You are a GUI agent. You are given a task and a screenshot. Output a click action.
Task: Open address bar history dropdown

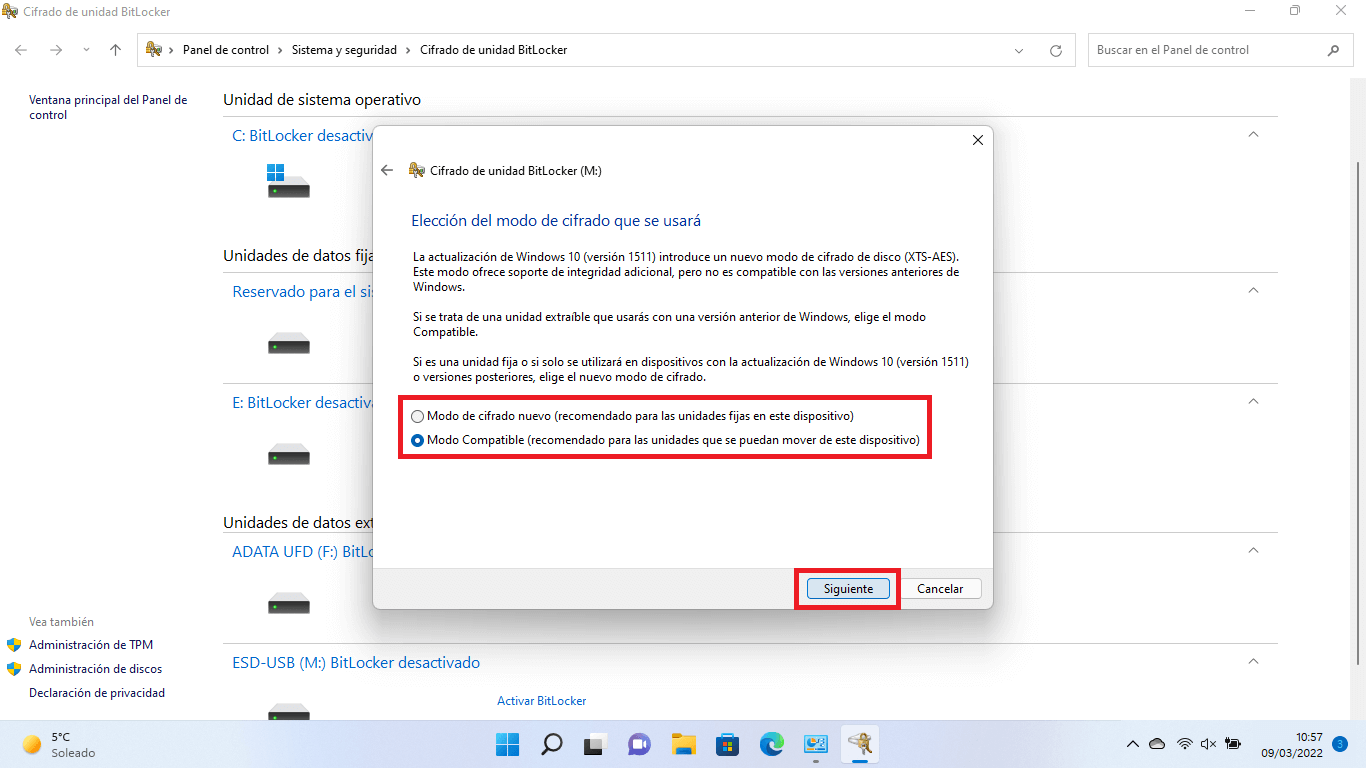[1019, 50]
